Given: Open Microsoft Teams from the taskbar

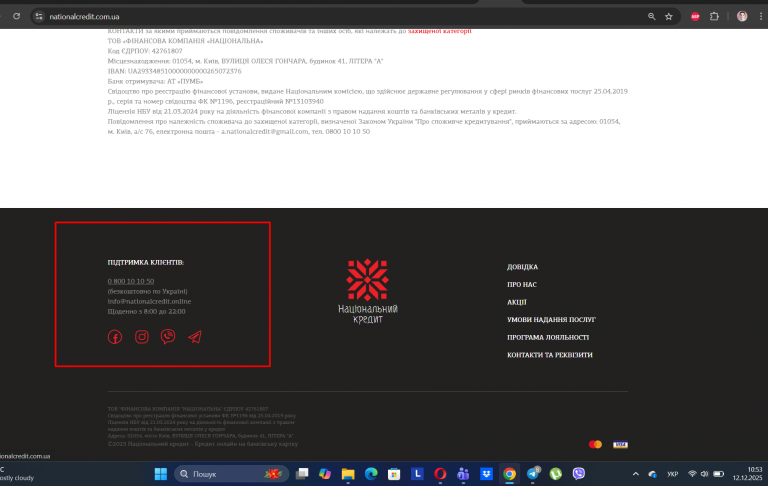Looking at the screenshot, I should pos(463,474).
